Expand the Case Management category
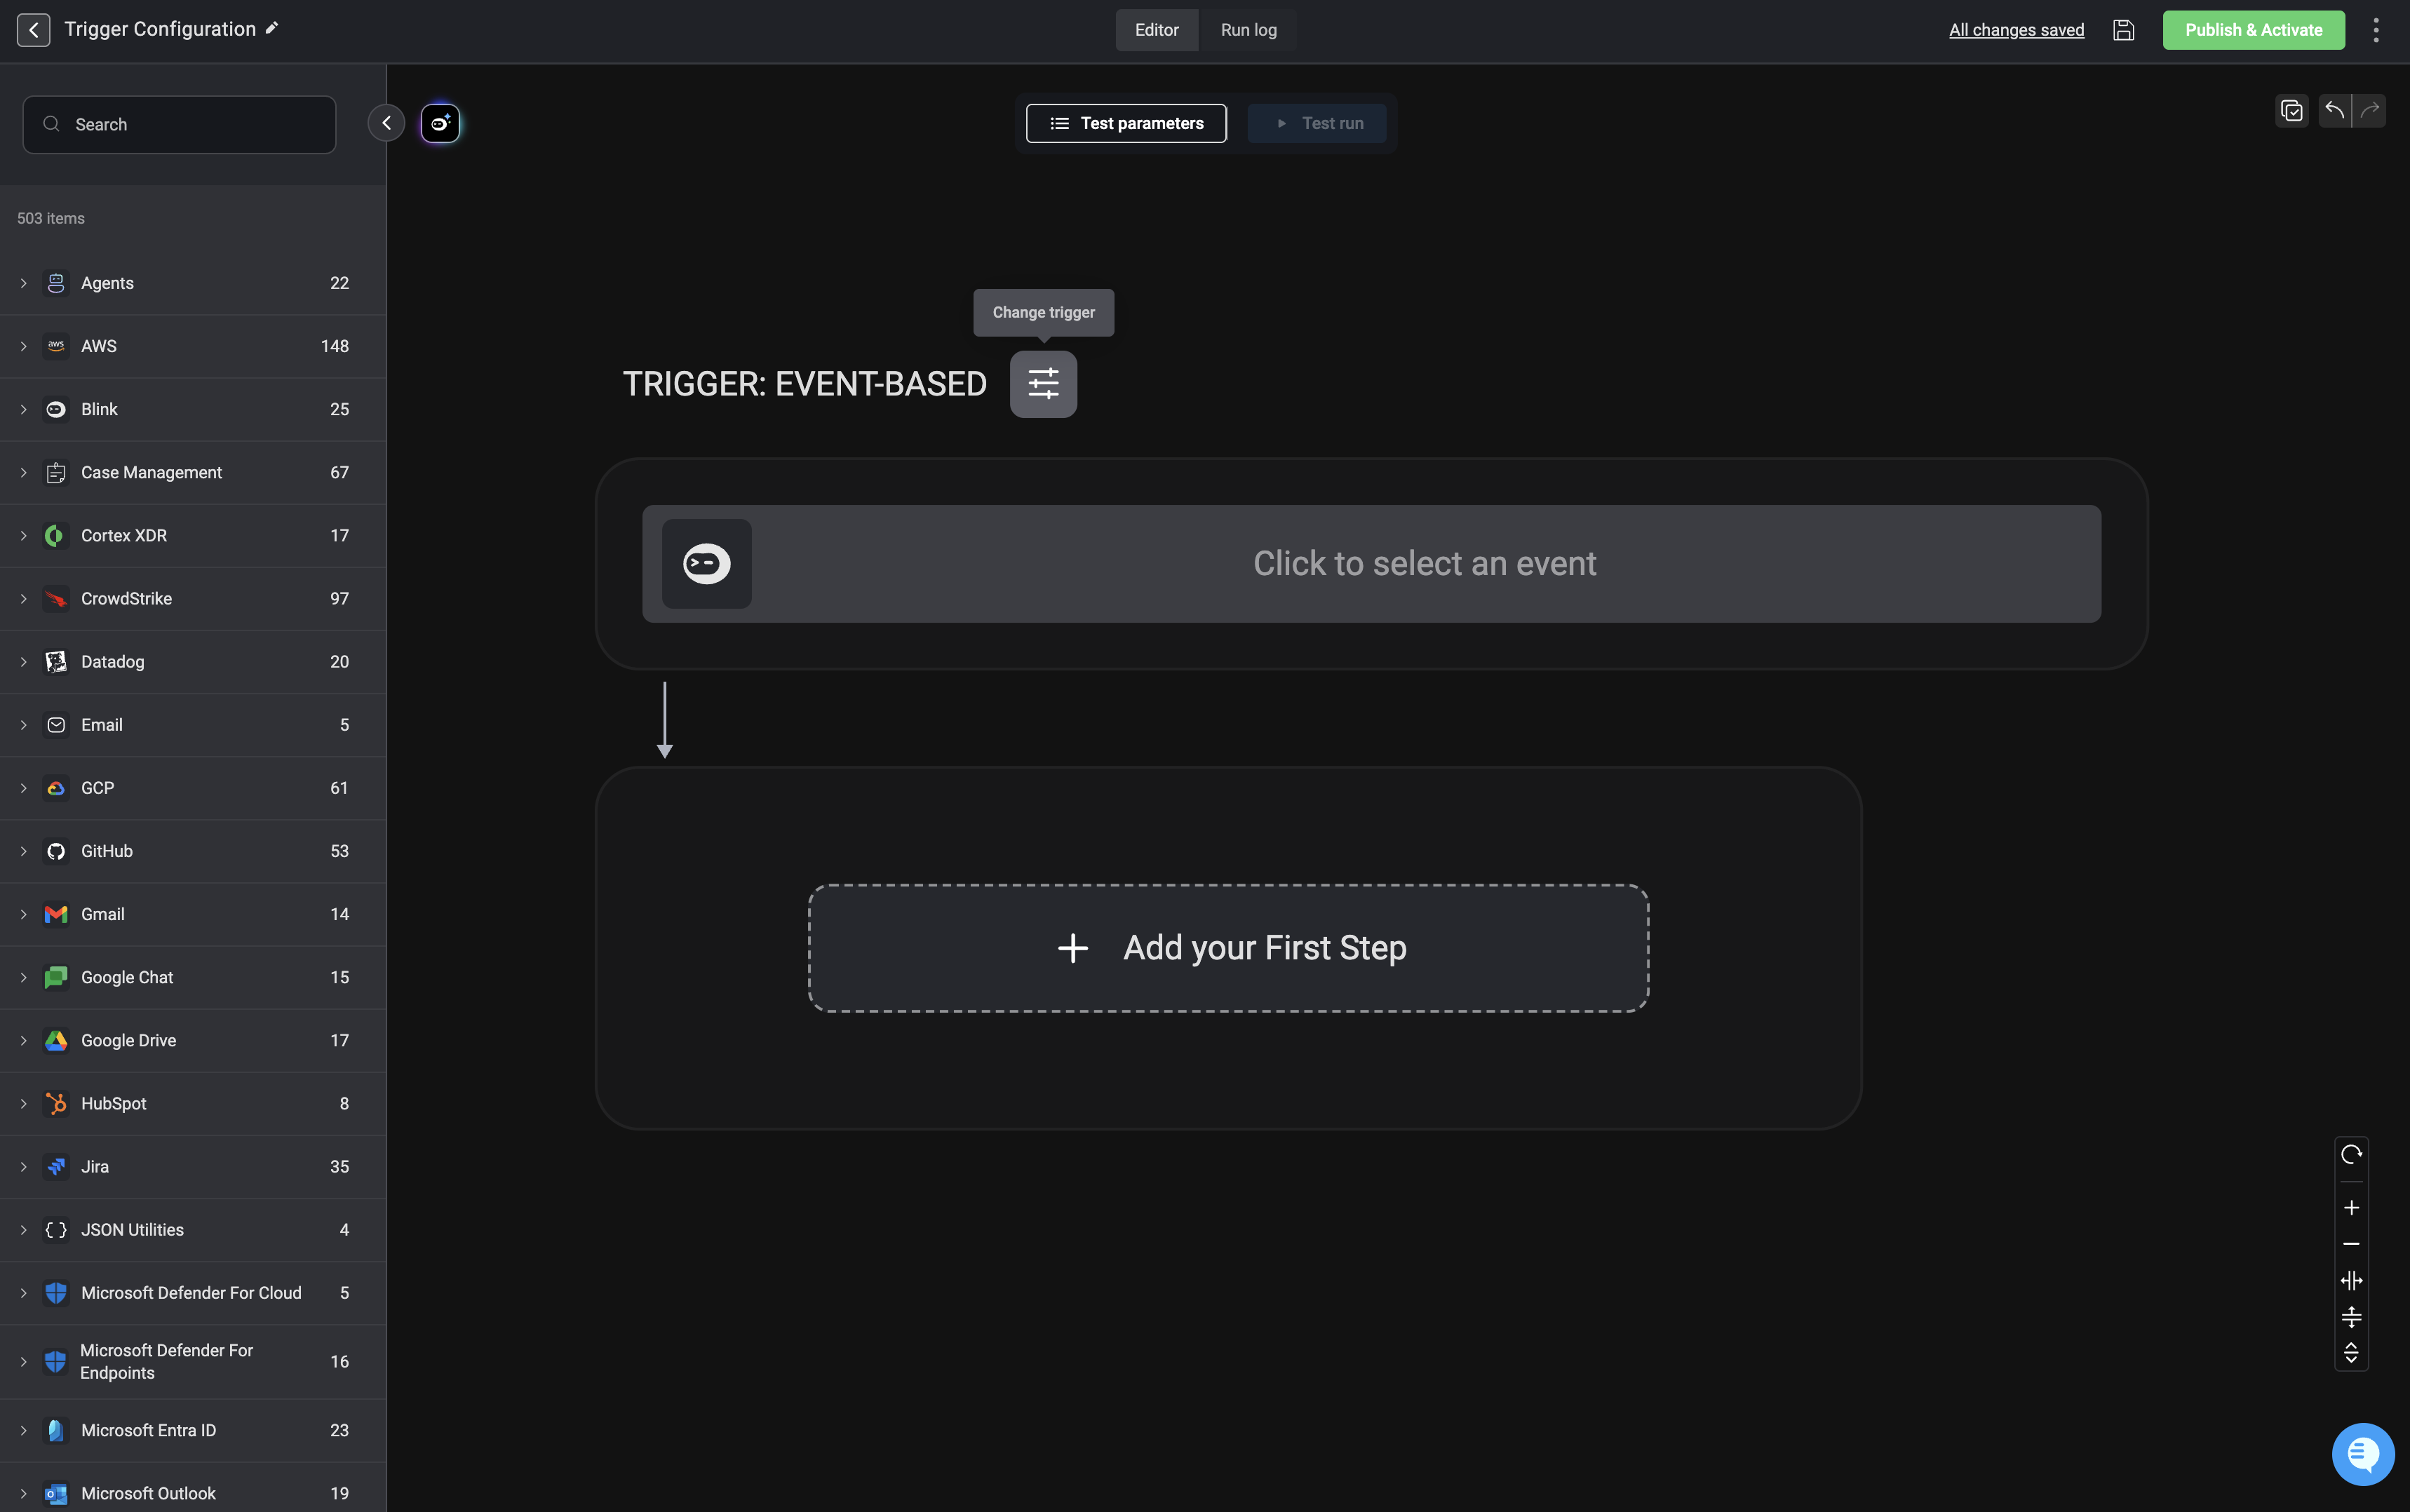2410x1512 pixels. 23,472
